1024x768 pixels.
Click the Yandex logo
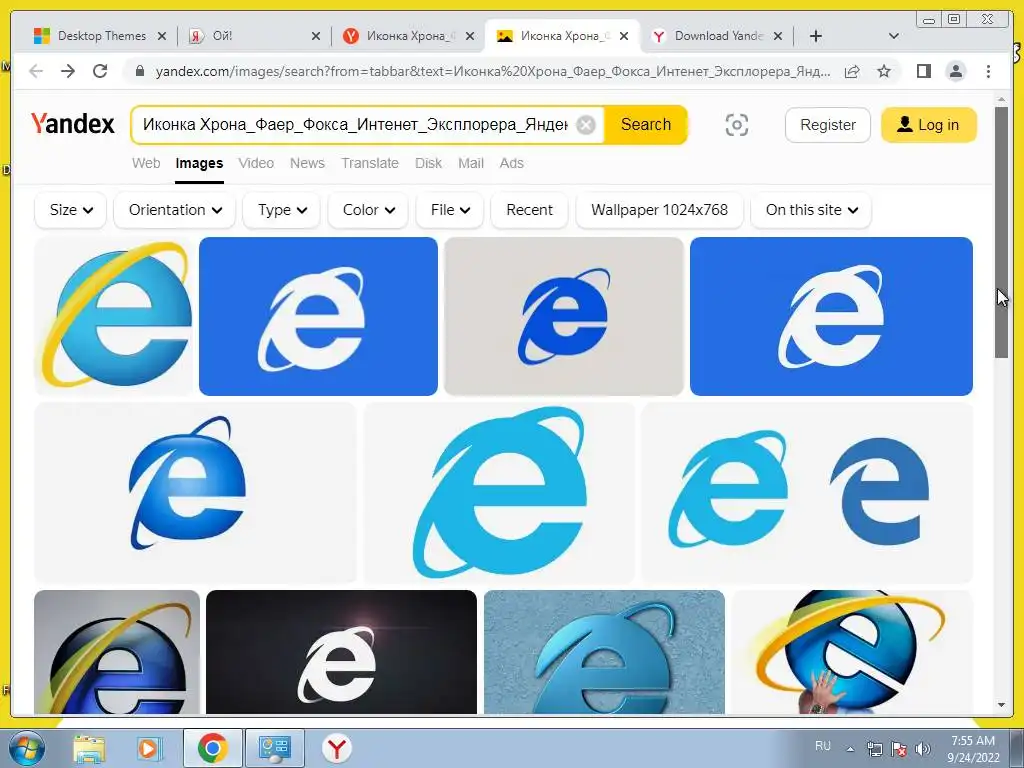click(x=72, y=123)
